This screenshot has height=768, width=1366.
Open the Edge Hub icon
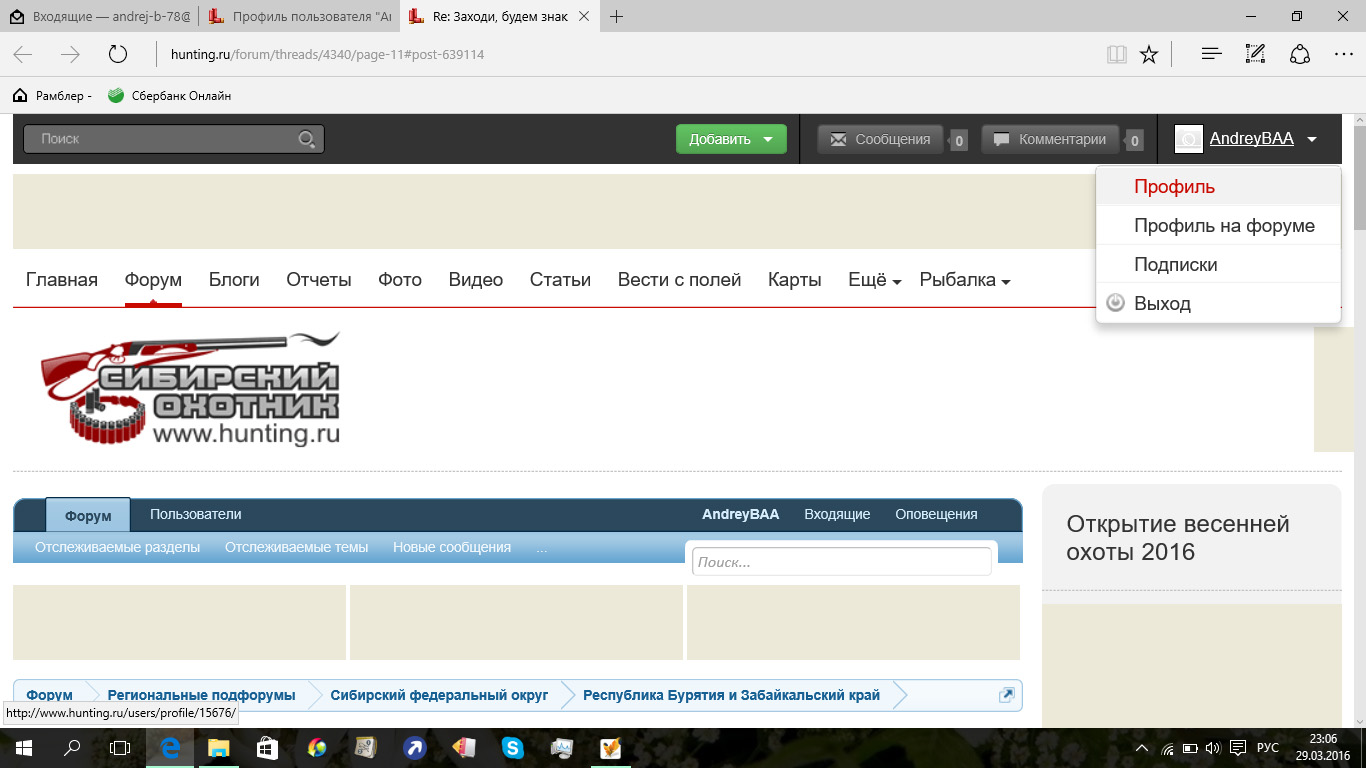pos(1211,54)
